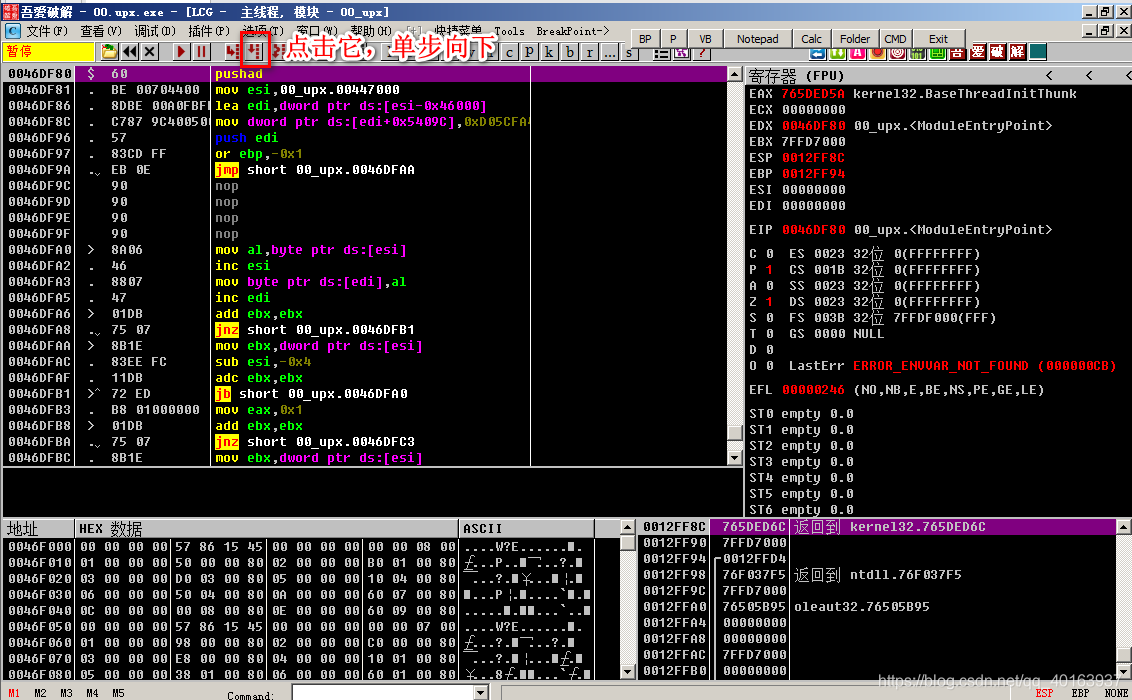Toggle the P parity flag value
This screenshot has width=1132, height=700.
(770, 270)
